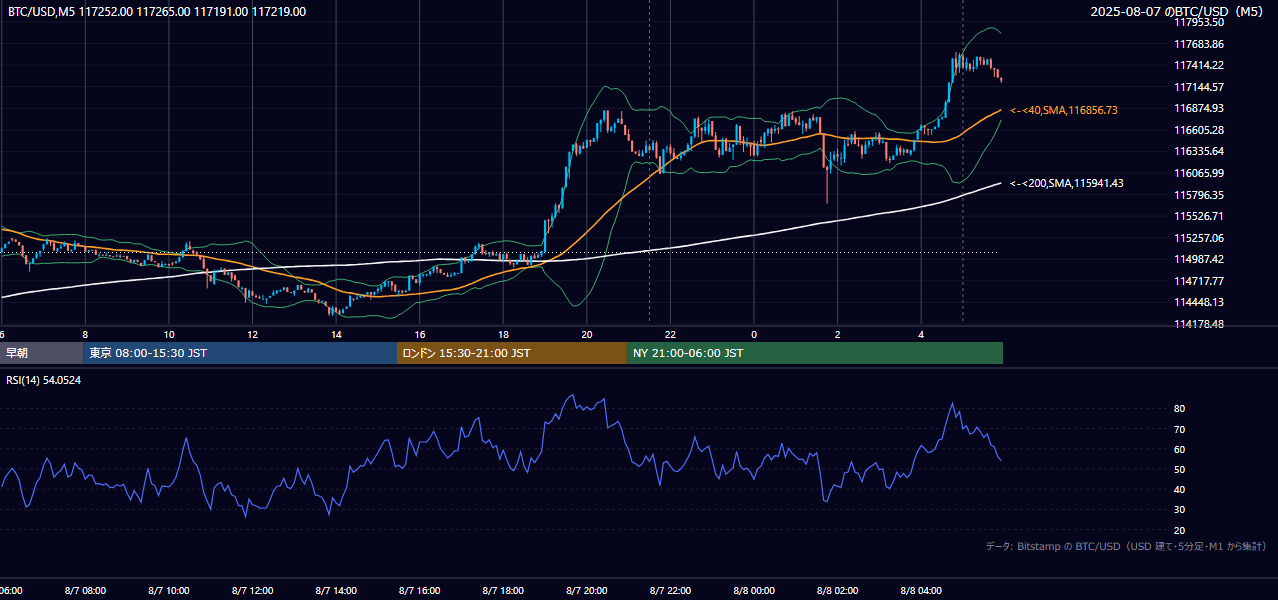This screenshot has height=600, width=1278.
Task: Click the RSI axis level 30
Action: (x=1179, y=510)
